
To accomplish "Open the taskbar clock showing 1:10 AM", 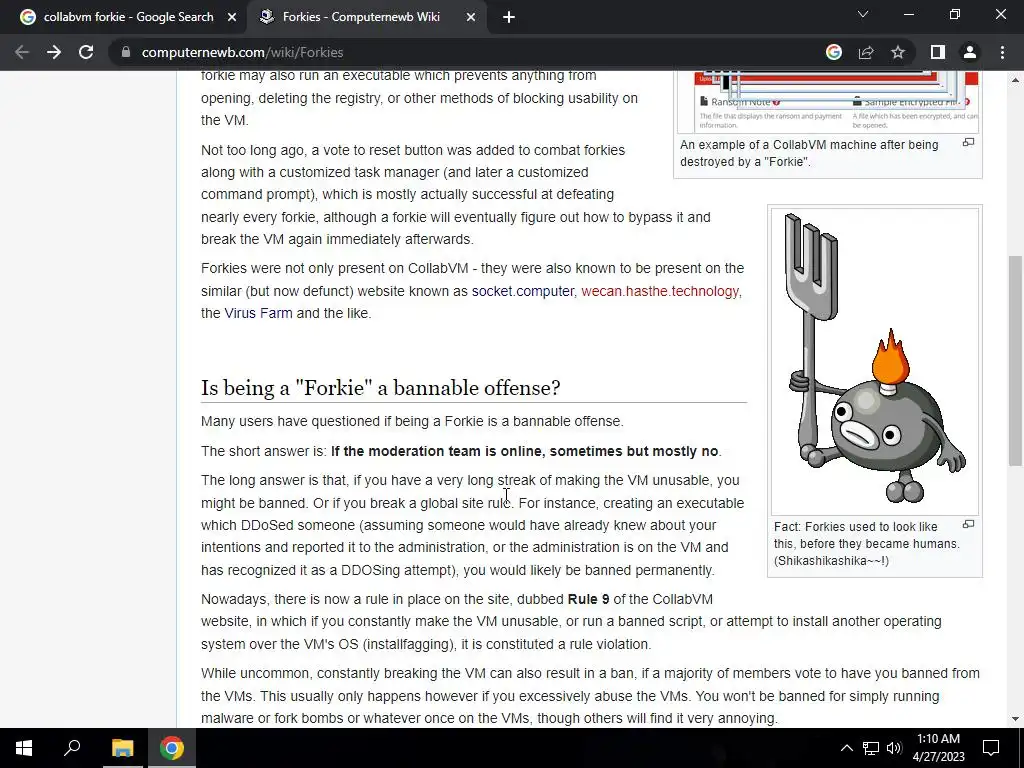I will point(938,748).
